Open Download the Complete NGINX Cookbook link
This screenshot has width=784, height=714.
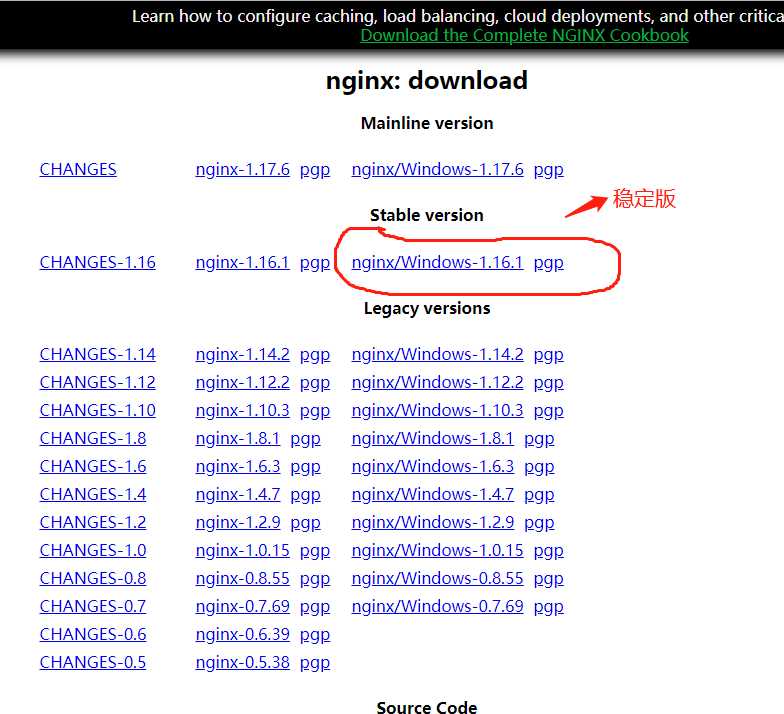pyautogui.click(x=524, y=36)
